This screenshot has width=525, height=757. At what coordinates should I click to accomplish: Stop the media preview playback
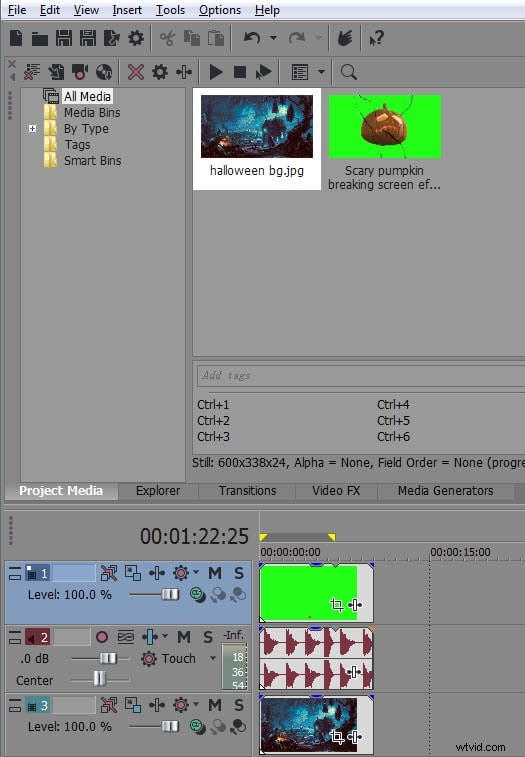pos(240,72)
